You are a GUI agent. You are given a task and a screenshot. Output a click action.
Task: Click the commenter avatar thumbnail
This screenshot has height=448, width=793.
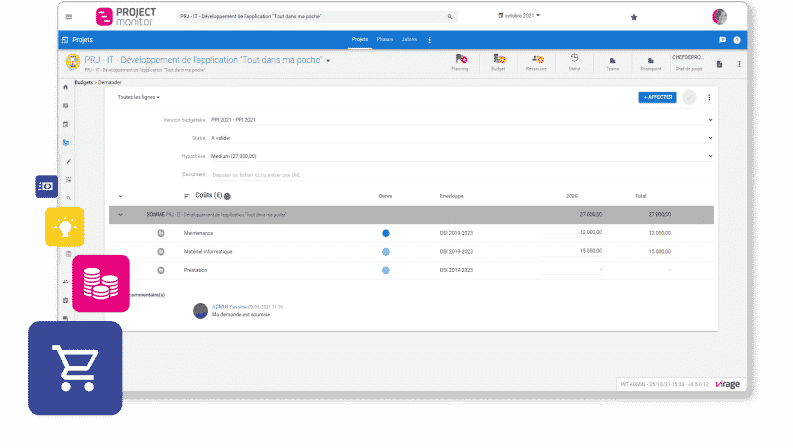tap(200, 310)
